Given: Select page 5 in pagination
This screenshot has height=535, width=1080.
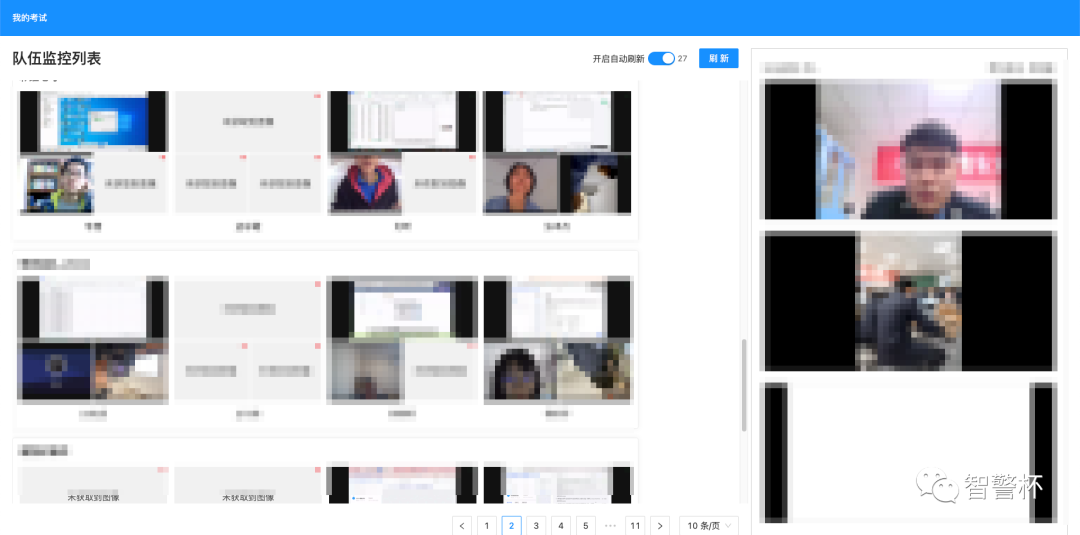Looking at the screenshot, I should [585, 526].
